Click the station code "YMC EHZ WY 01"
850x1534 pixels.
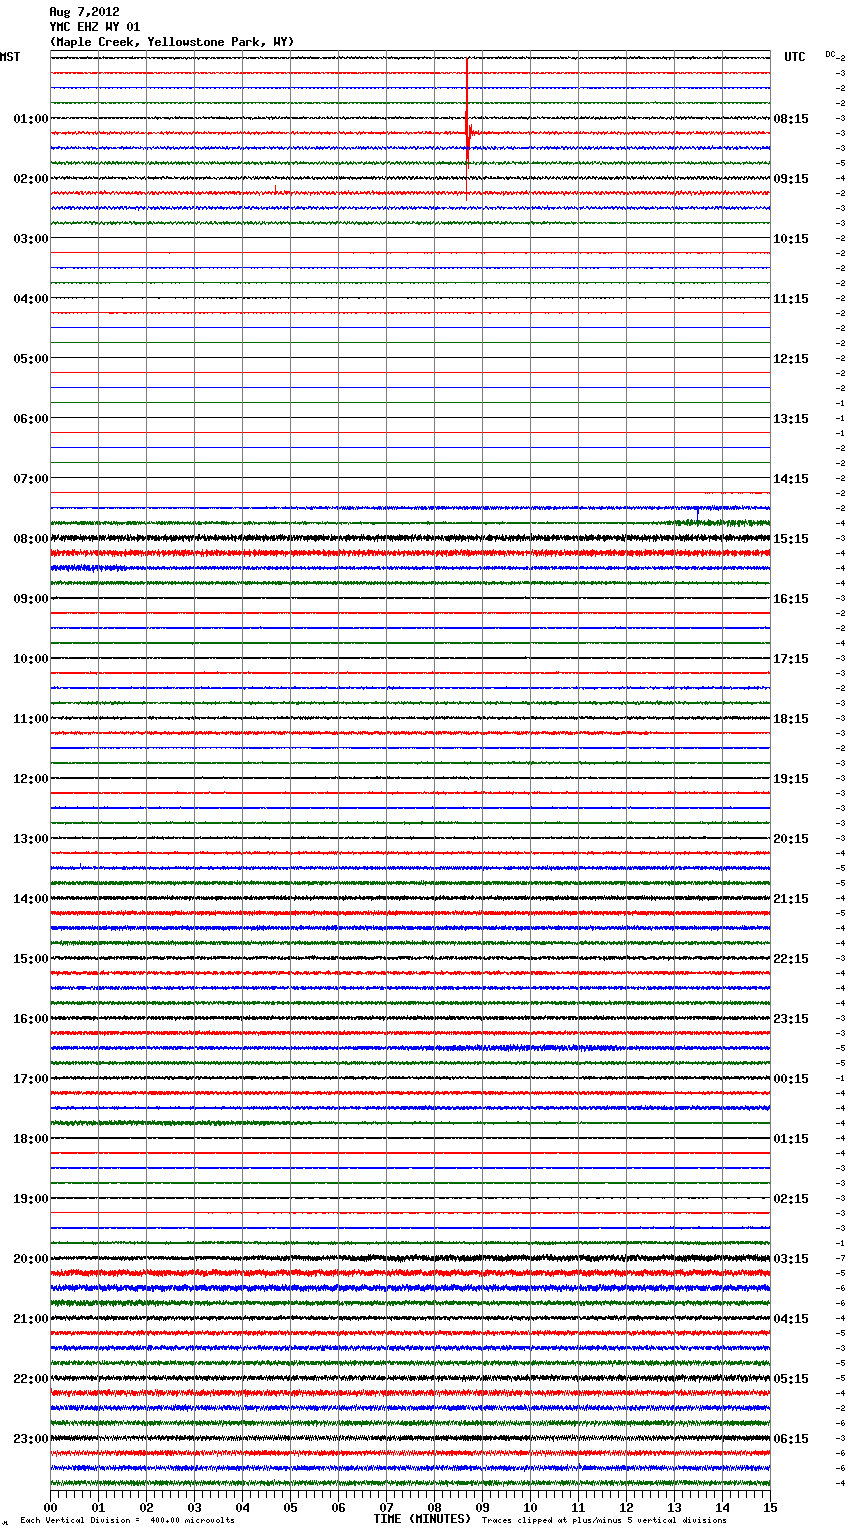pyautogui.click(x=95, y=27)
